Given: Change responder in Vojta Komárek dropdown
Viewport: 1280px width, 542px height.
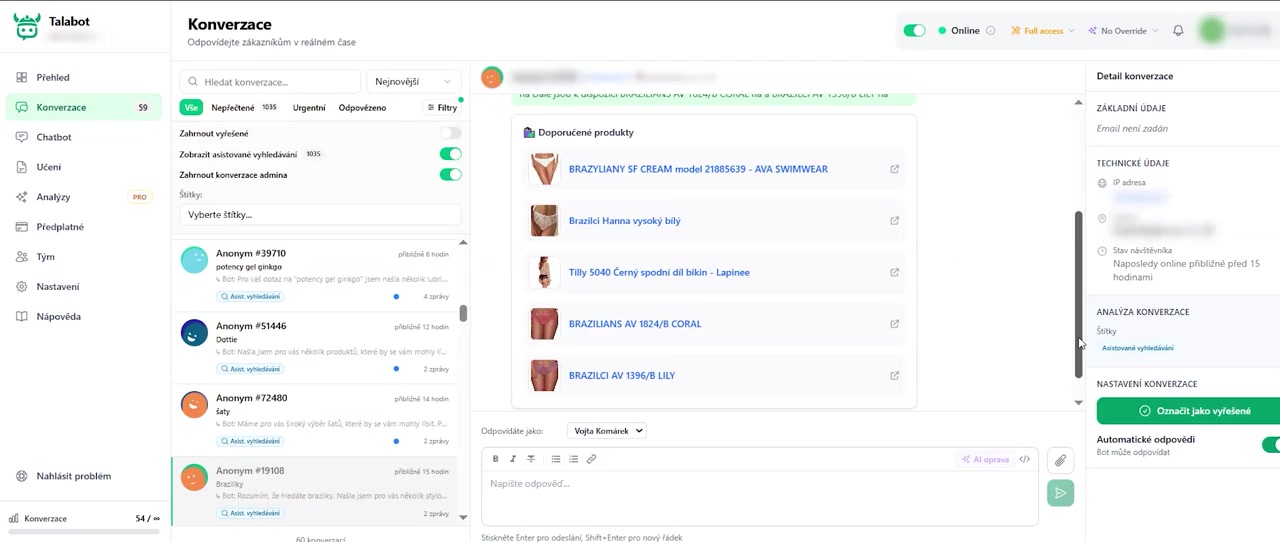Looking at the screenshot, I should click(606, 431).
